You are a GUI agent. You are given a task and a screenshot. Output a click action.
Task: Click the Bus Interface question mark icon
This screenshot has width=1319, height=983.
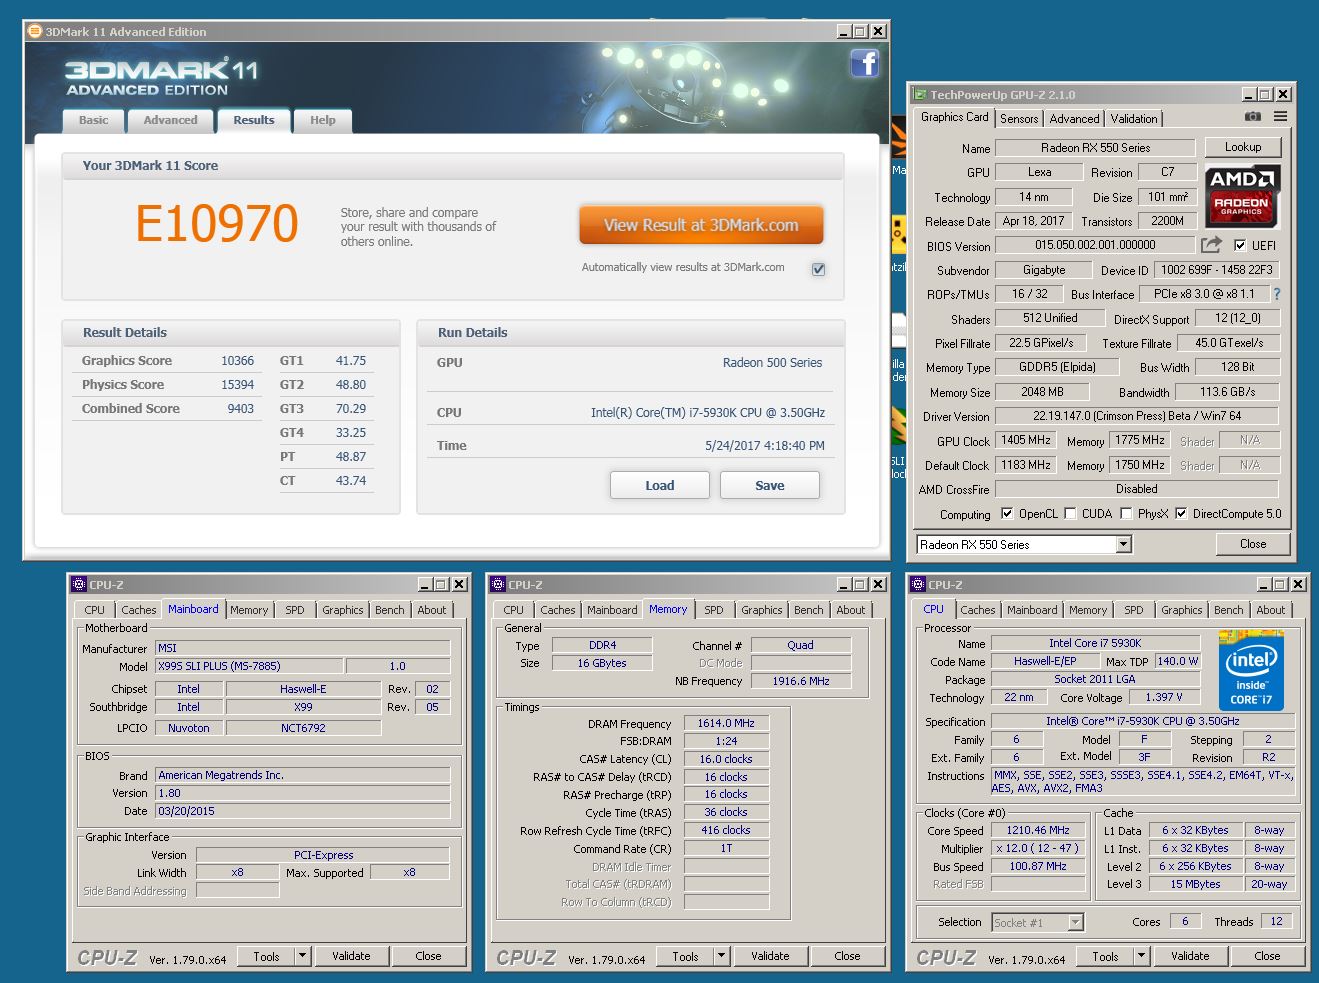pos(1276,294)
